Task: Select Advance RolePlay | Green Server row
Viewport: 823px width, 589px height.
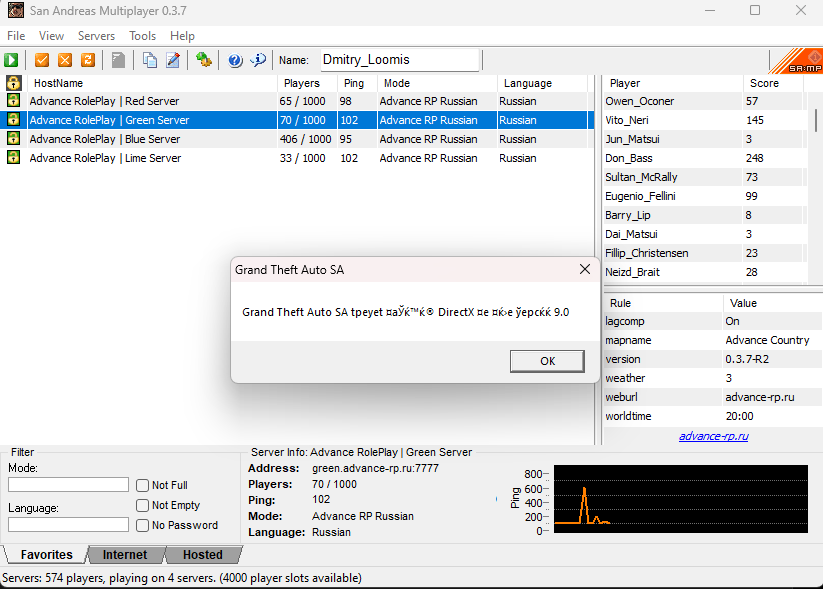Action: point(297,120)
